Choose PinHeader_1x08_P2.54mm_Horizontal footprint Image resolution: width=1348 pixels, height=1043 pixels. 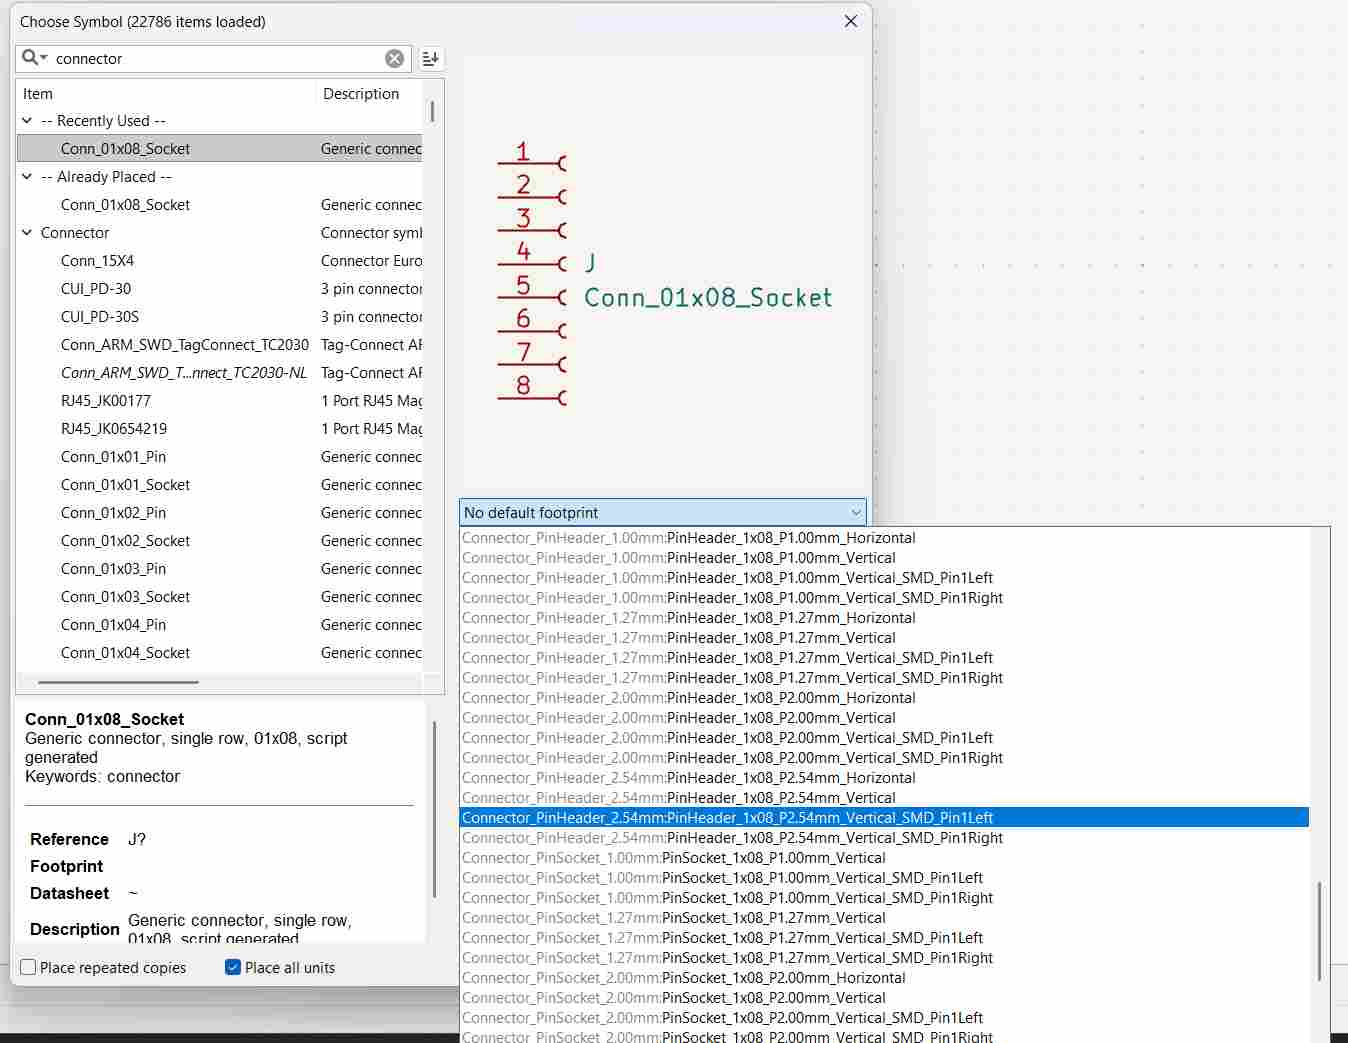point(884,778)
